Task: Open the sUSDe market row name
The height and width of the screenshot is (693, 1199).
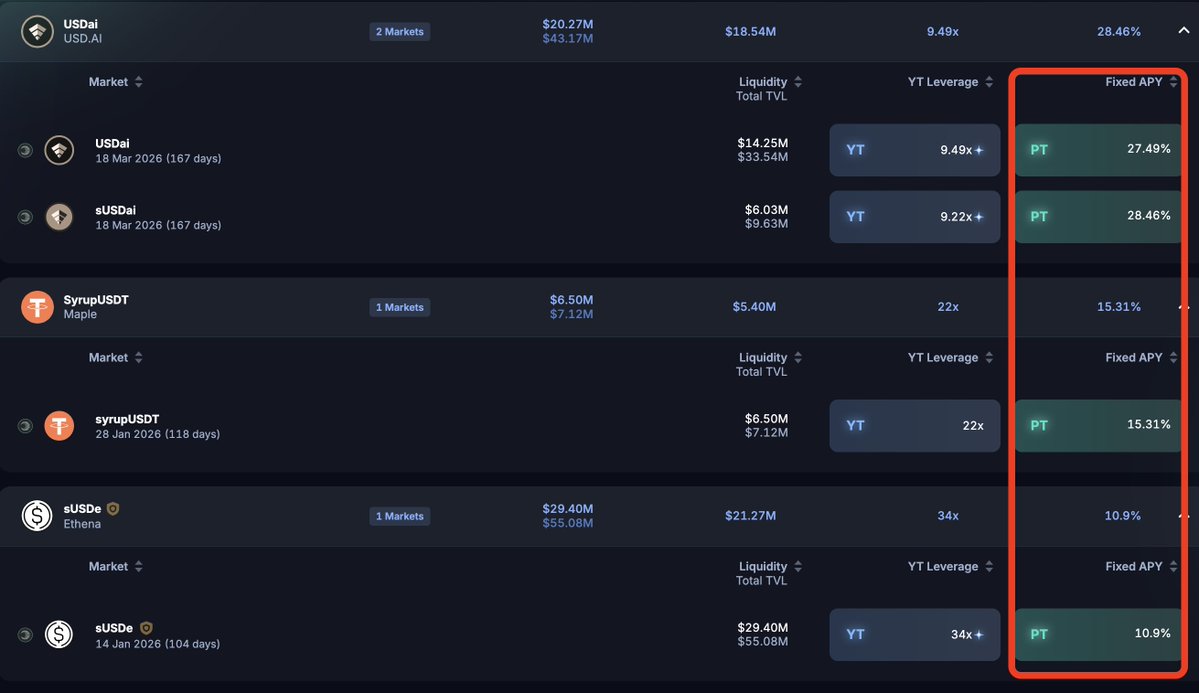Action: point(114,628)
